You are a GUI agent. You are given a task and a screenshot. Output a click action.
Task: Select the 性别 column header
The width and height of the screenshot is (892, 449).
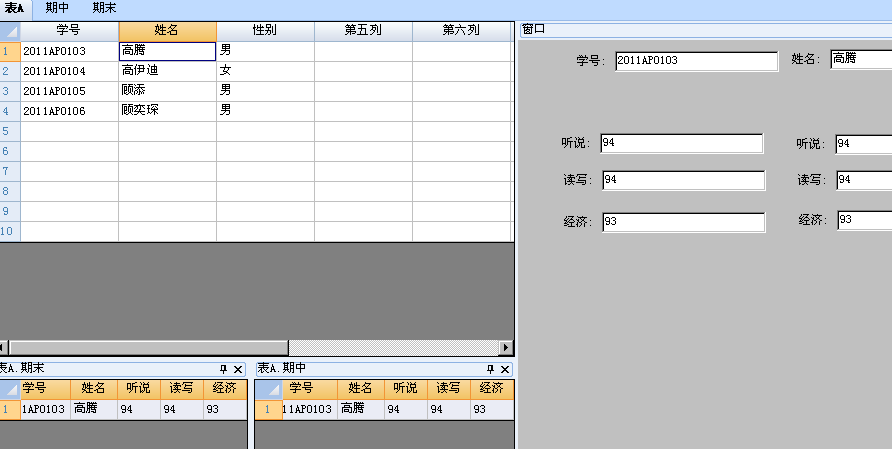coord(265,31)
